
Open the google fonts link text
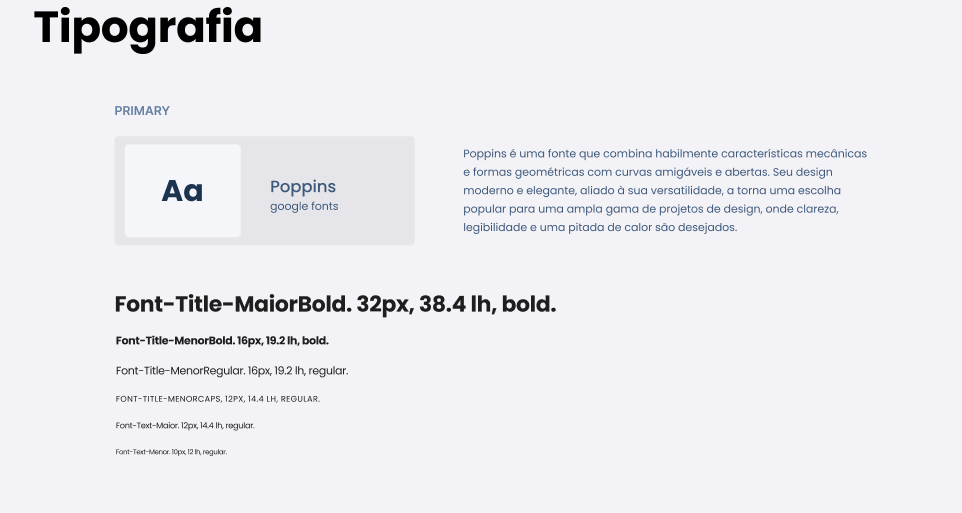click(304, 207)
